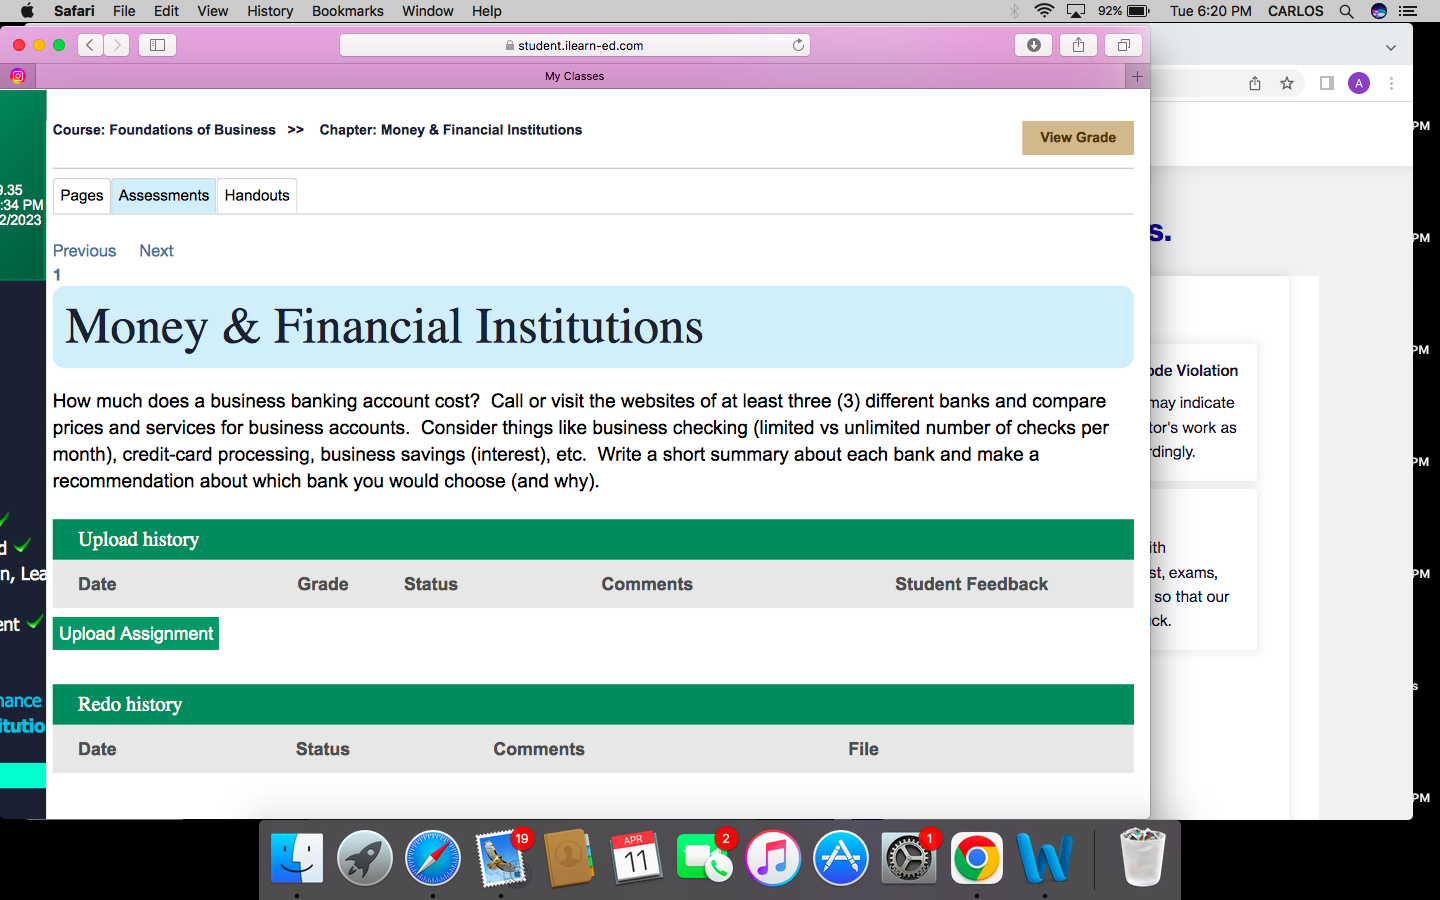Open Contacts app in the Dock

point(569,858)
